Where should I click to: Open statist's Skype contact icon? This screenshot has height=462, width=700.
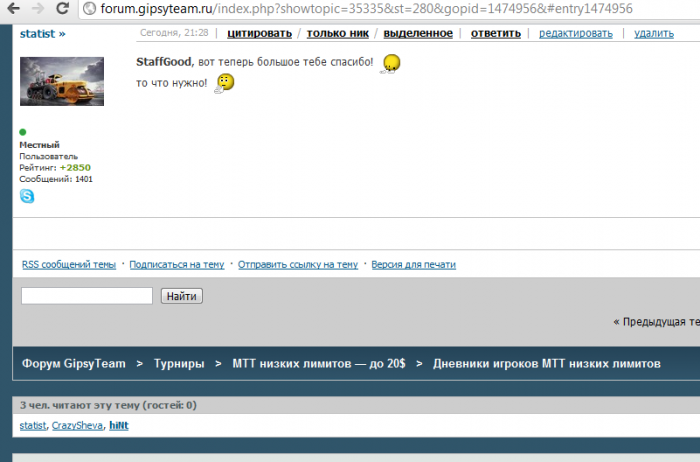(x=27, y=196)
